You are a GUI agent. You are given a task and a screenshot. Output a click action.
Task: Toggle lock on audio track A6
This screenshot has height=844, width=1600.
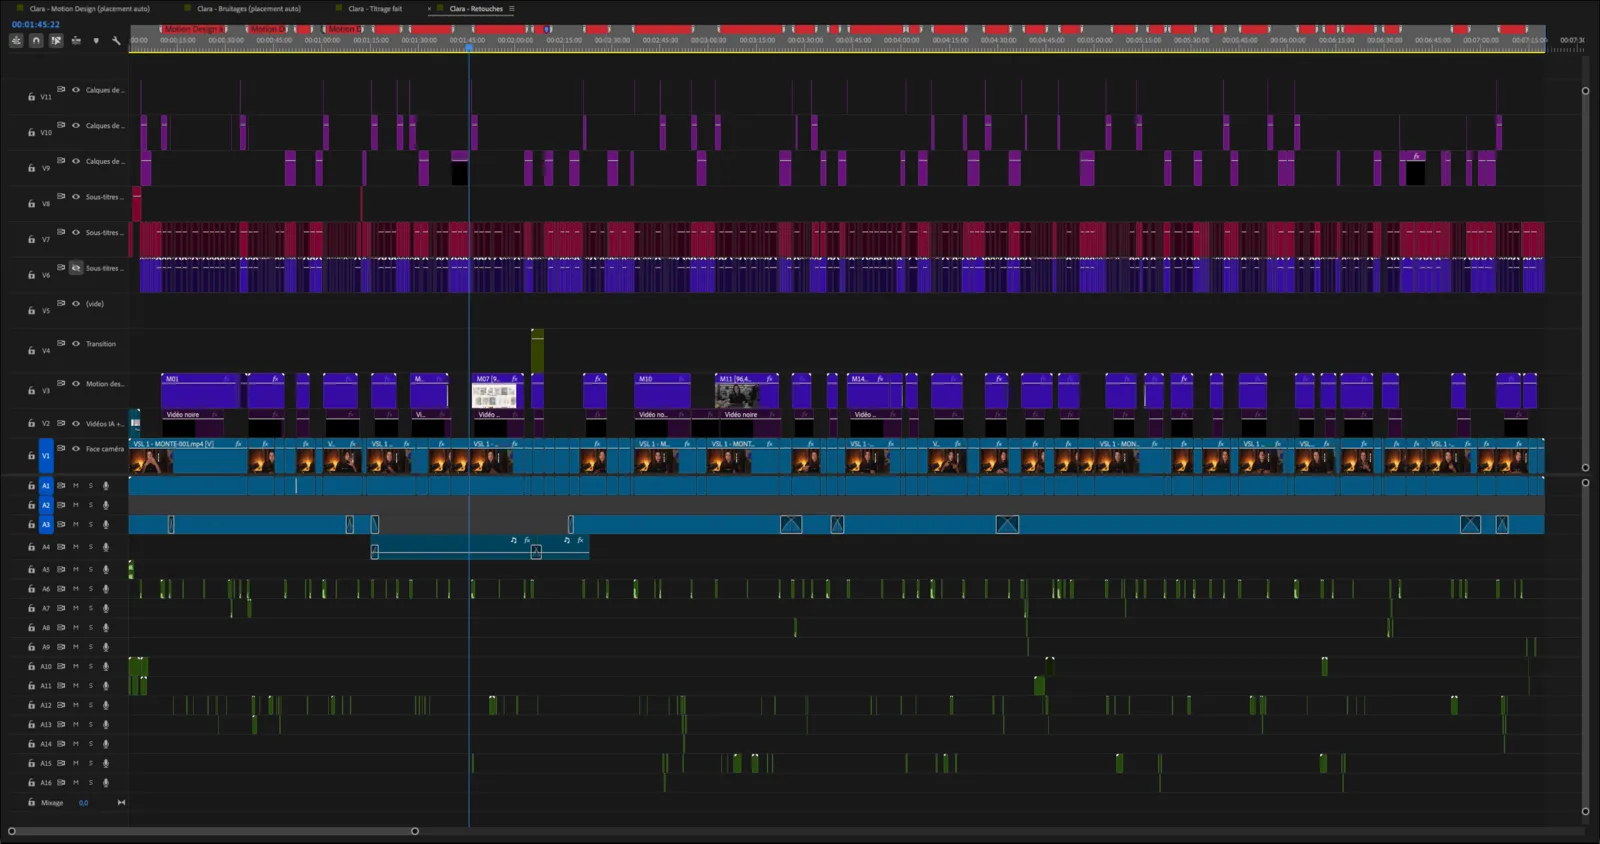pyautogui.click(x=31, y=589)
